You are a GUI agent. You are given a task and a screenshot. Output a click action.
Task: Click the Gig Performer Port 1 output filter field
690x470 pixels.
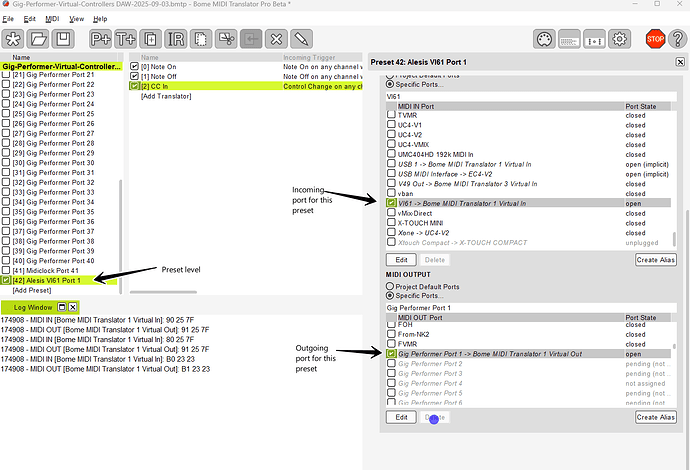coord(531,308)
